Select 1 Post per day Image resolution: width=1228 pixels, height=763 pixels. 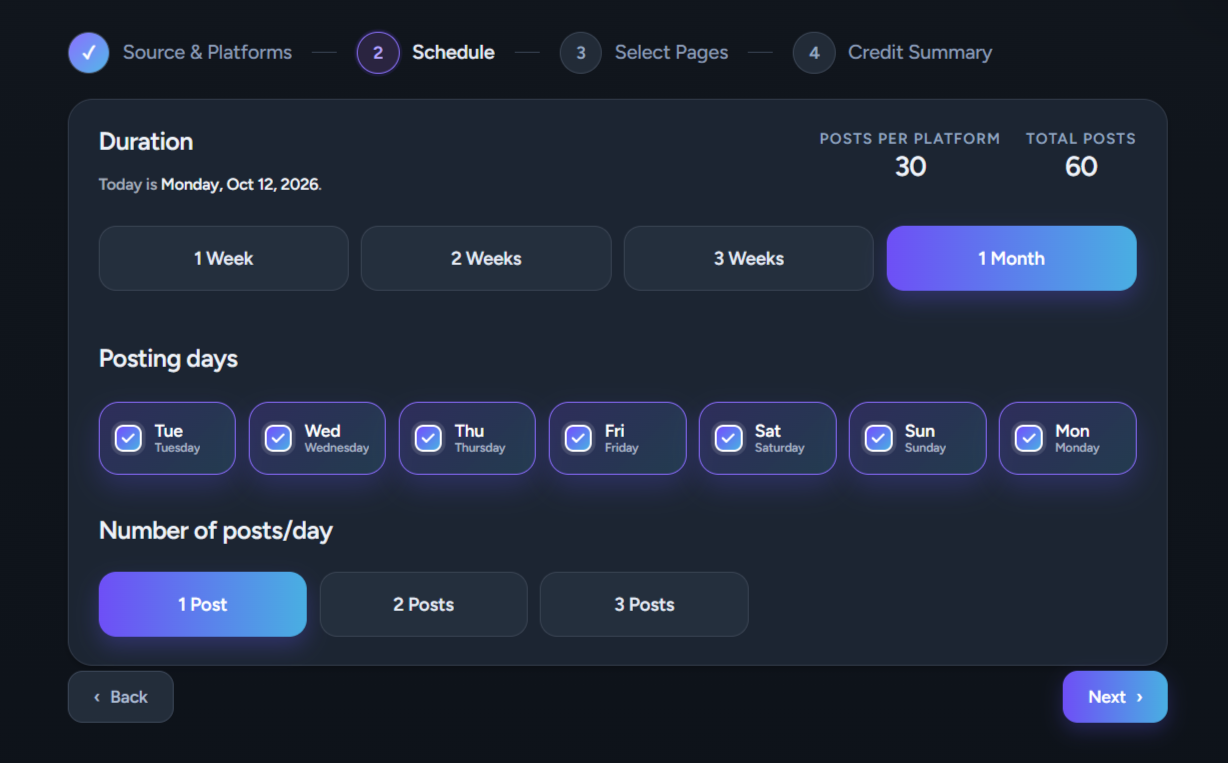click(x=203, y=604)
